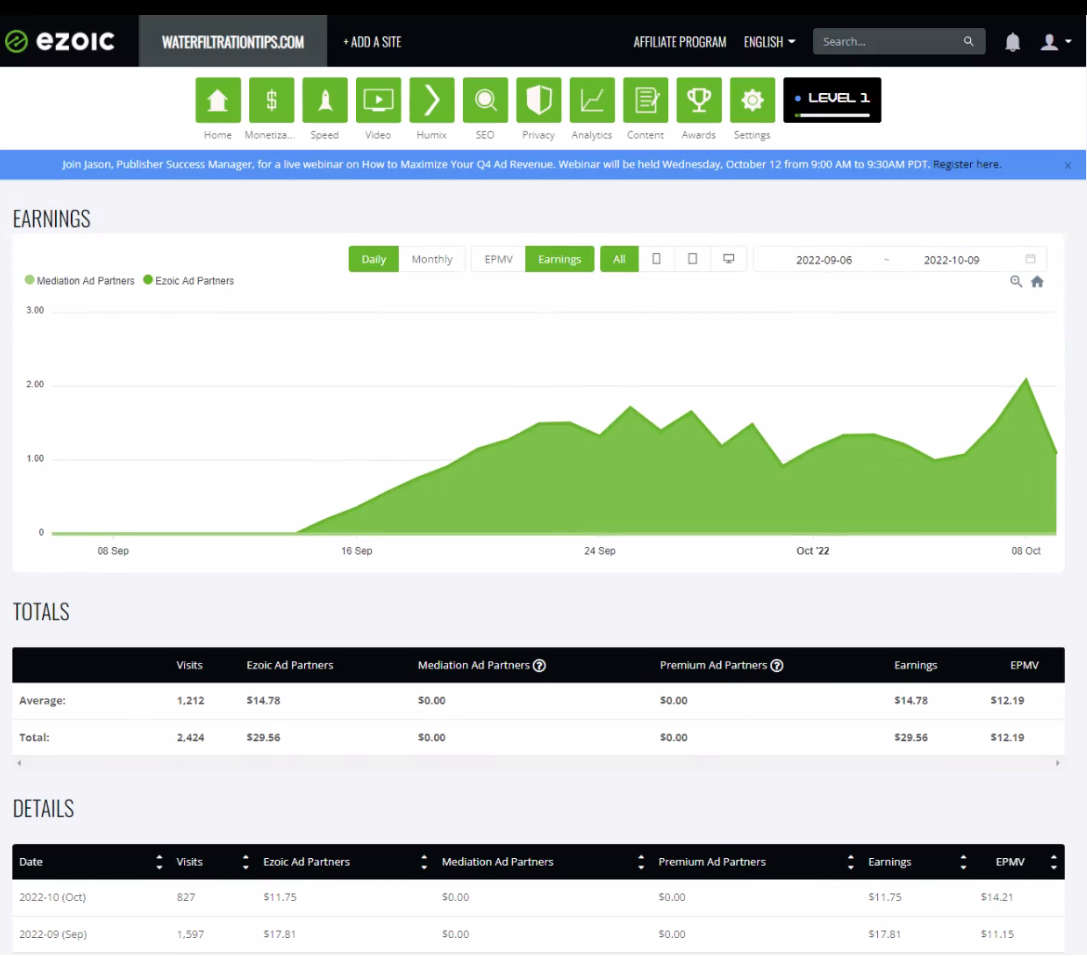Filter chart by desktop device
Image resolution: width=1087 pixels, height=956 pixels.
tap(729, 259)
